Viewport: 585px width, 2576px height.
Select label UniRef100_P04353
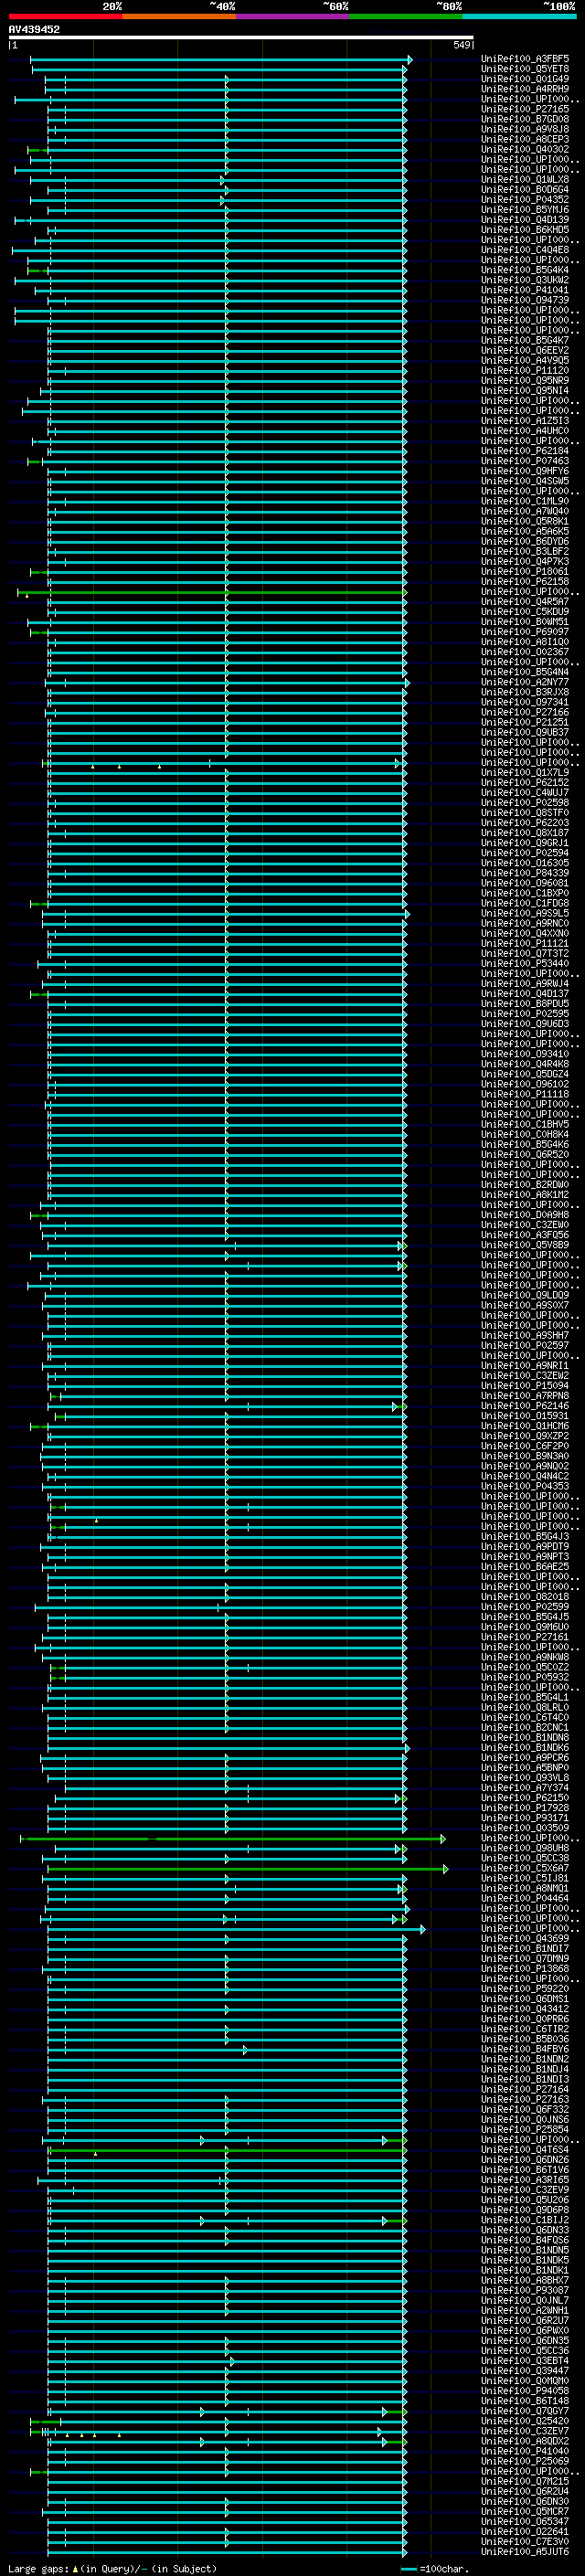525,1487
